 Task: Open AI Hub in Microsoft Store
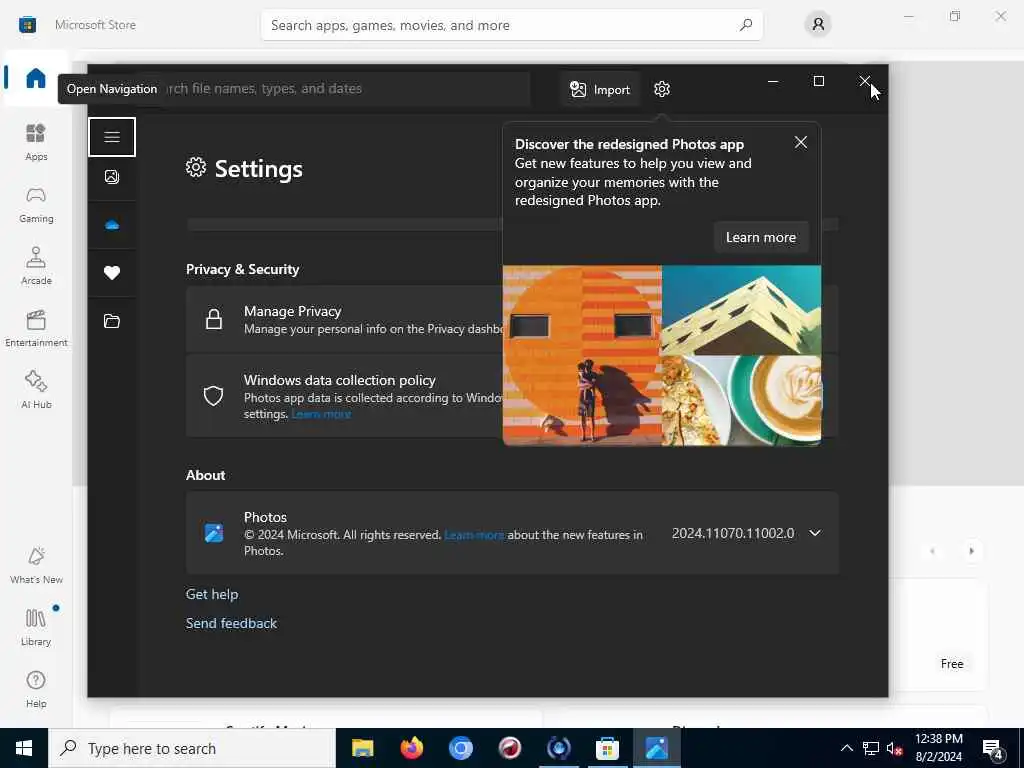(36, 390)
